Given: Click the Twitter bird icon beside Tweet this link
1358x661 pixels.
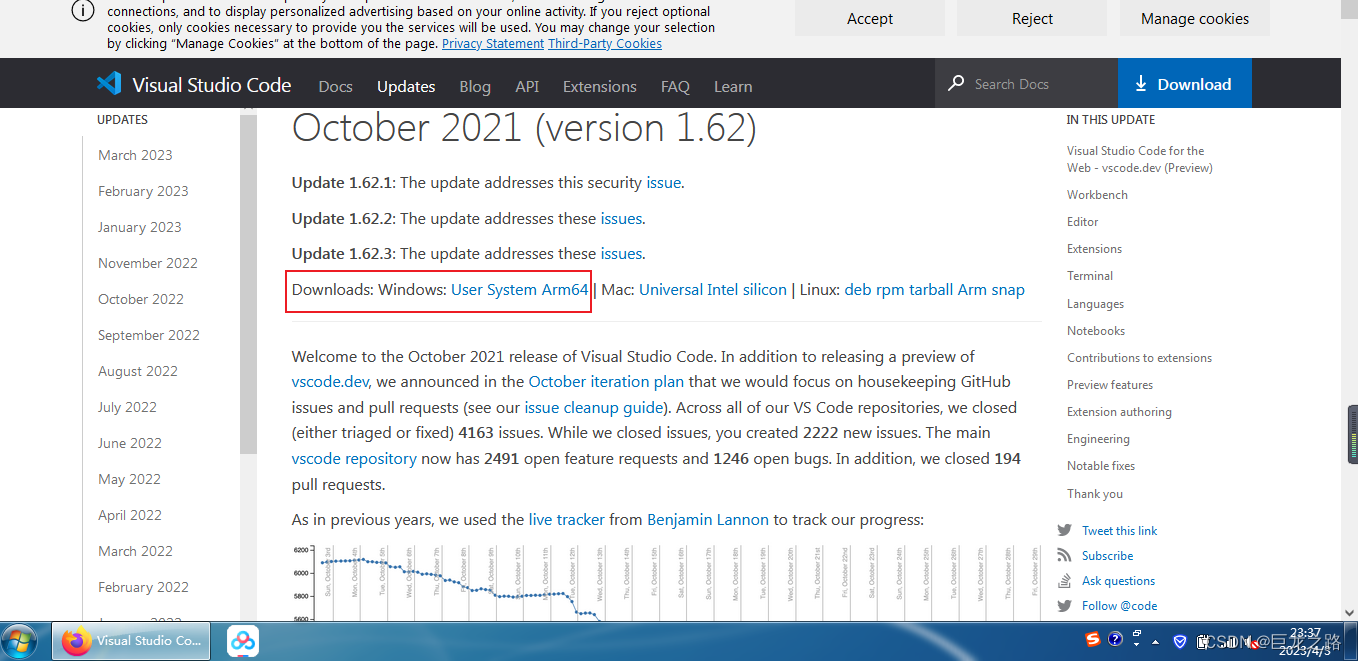Looking at the screenshot, I should pos(1064,530).
